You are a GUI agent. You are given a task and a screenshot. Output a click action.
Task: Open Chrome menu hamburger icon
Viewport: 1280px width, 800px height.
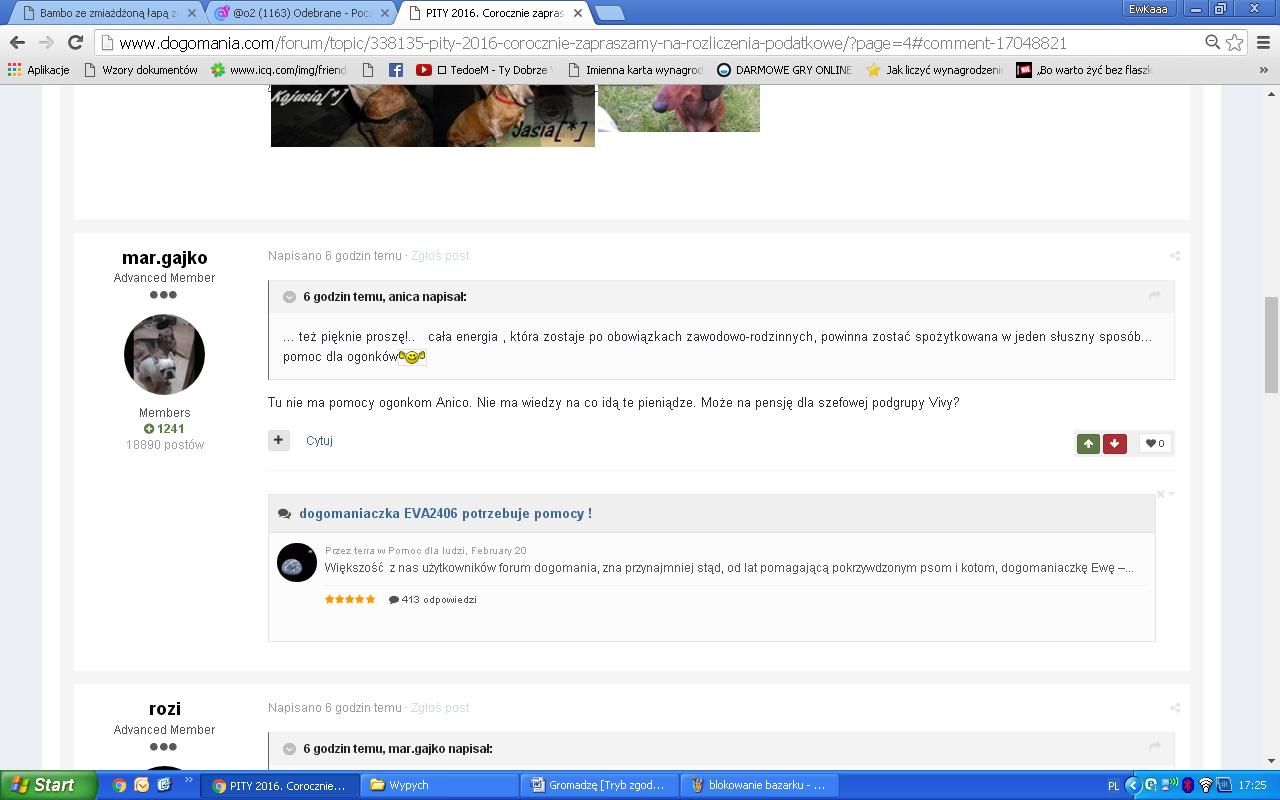click(1263, 42)
